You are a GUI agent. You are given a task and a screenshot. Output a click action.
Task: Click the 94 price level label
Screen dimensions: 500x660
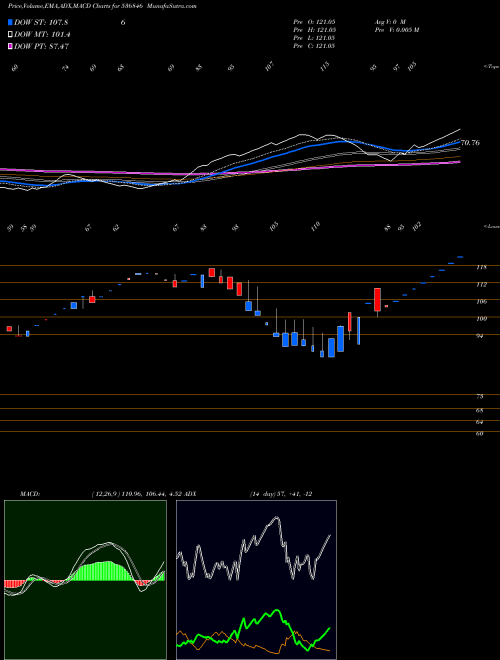coord(479,336)
